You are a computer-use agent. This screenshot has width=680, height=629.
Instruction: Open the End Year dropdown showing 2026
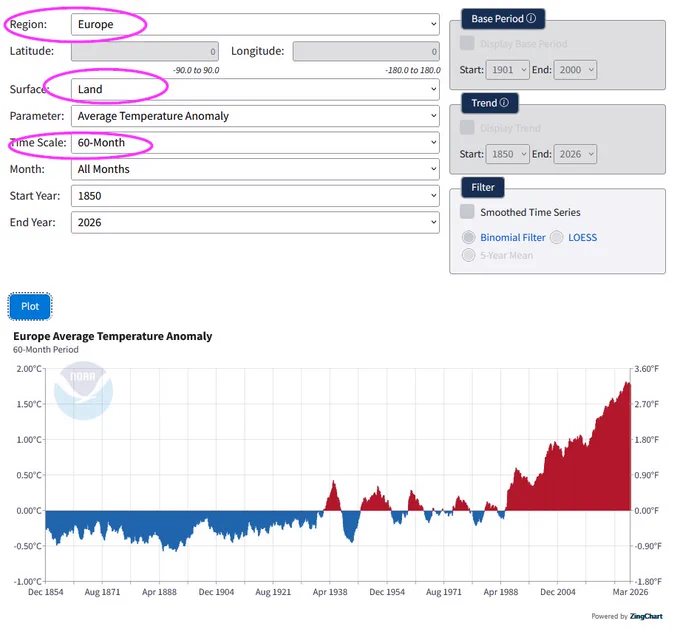pos(255,223)
